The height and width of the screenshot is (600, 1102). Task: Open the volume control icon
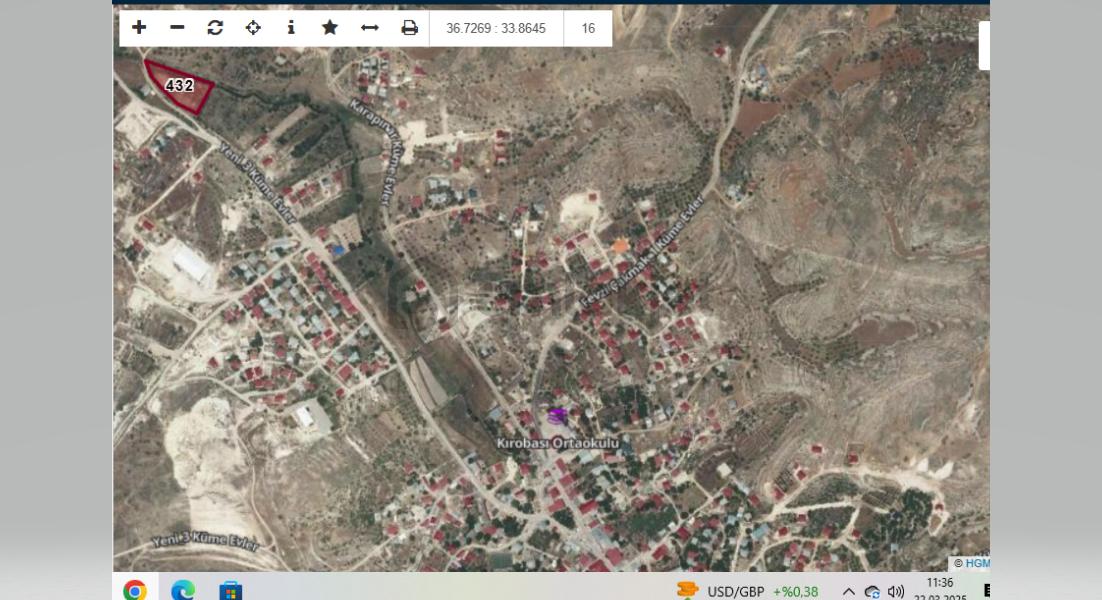pyautogui.click(x=896, y=592)
